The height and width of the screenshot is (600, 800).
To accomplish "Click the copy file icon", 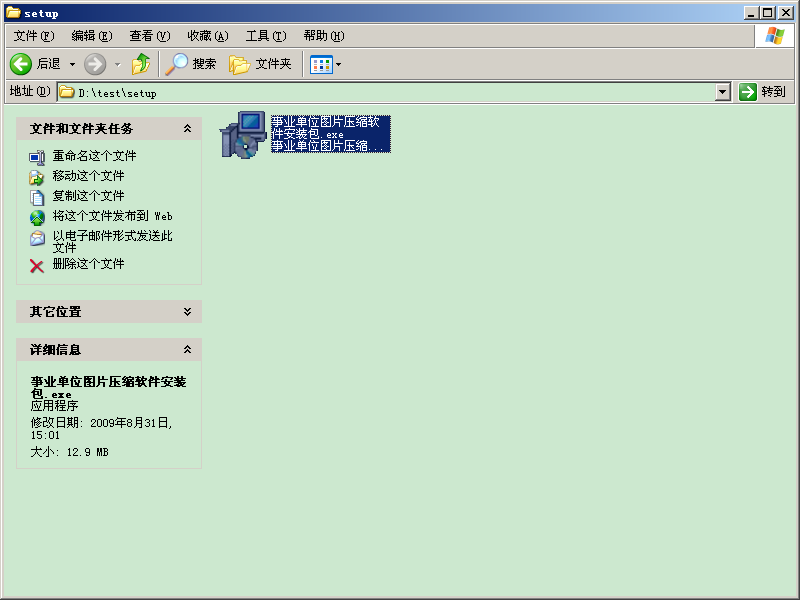I will pos(37,197).
